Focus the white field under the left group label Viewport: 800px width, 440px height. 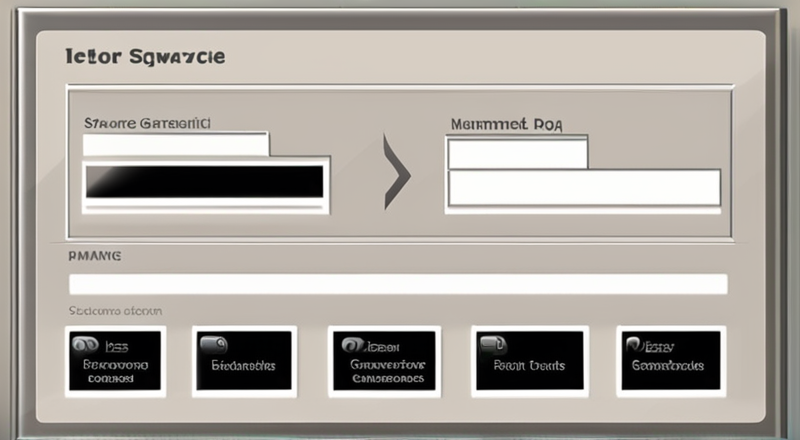point(176,144)
